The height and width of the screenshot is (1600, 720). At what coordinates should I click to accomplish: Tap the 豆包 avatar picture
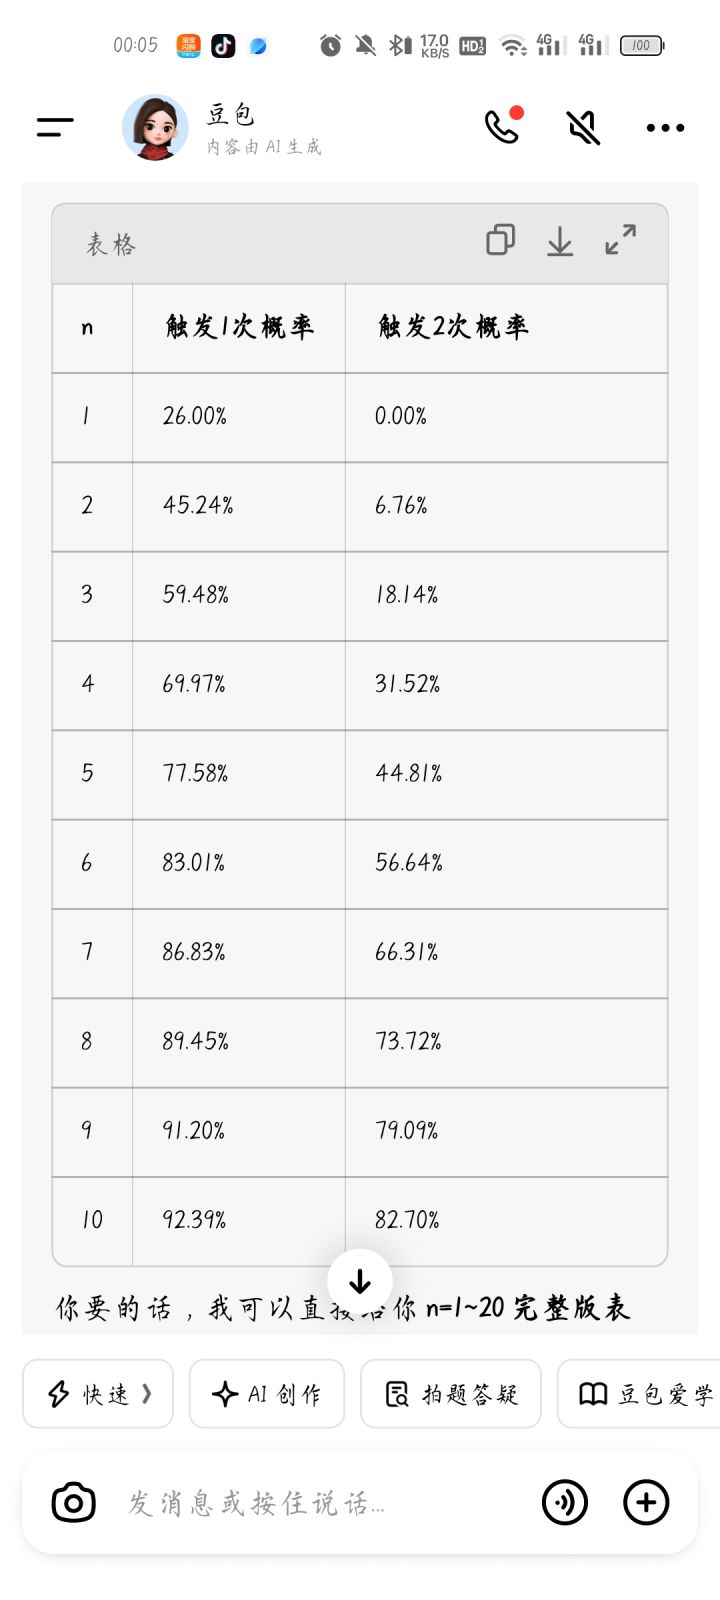tap(155, 127)
